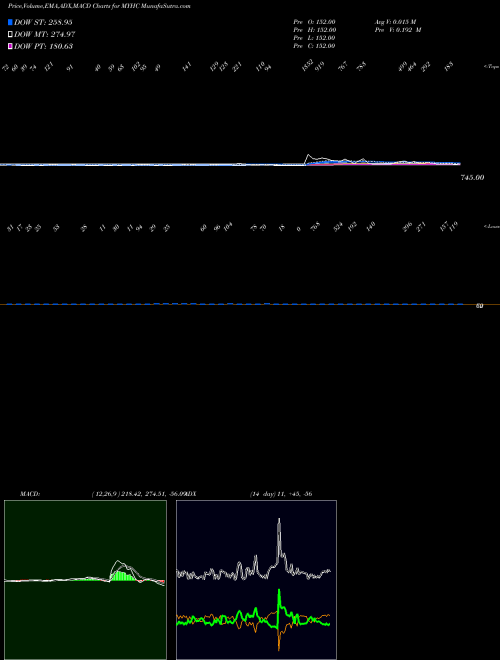Screen dimensions: 500x660
Task: Click the MACD: heading label
Action: (30, 494)
